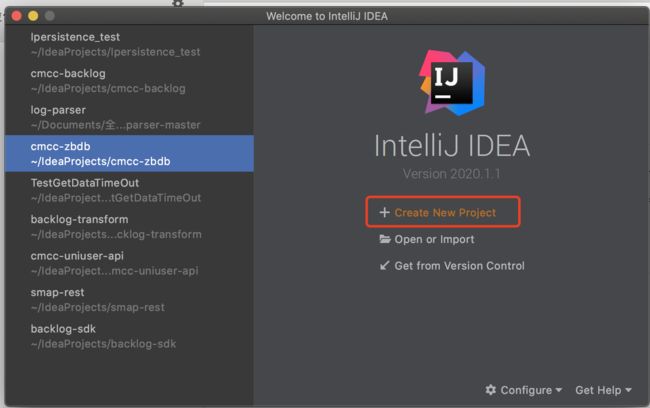Click the folder icon beside Open or Import
The image size is (650, 408).
point(385,239)
